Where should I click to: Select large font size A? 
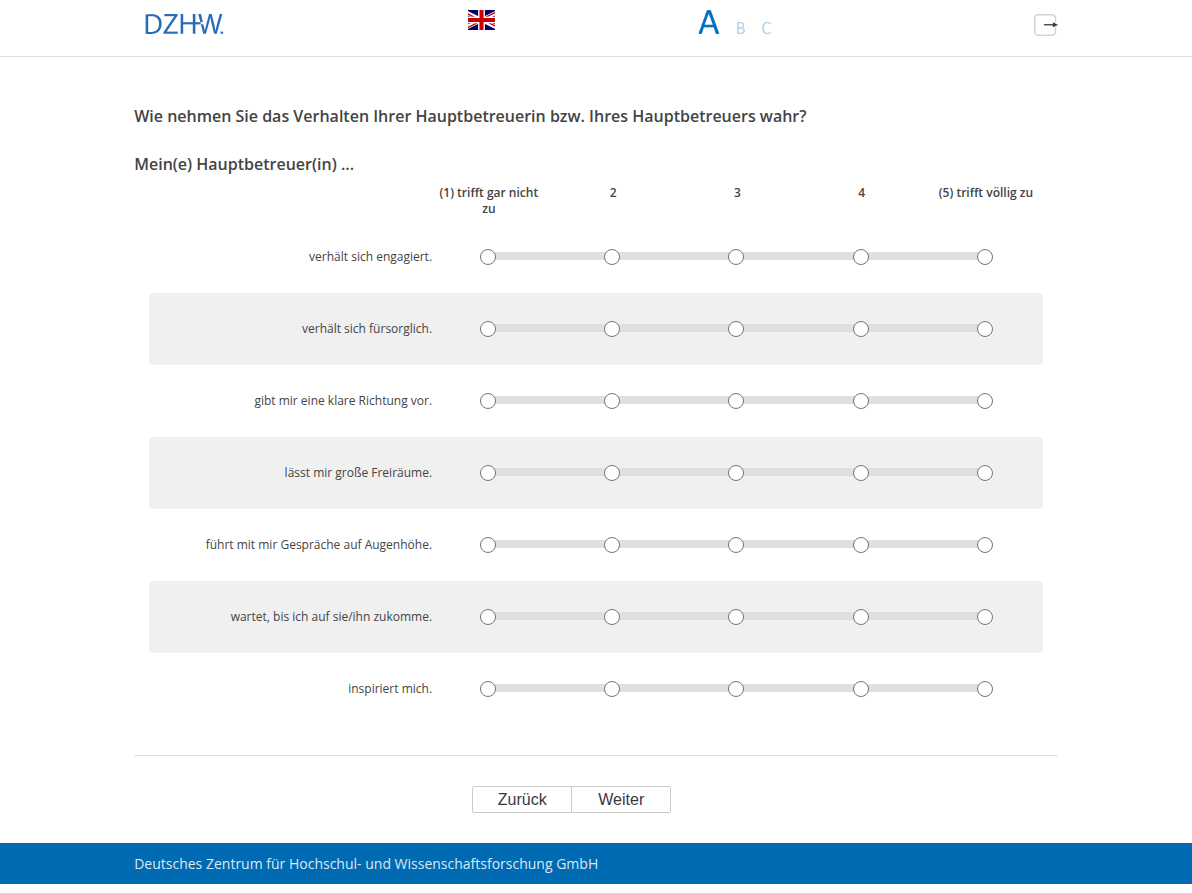(x=709, y=23)
